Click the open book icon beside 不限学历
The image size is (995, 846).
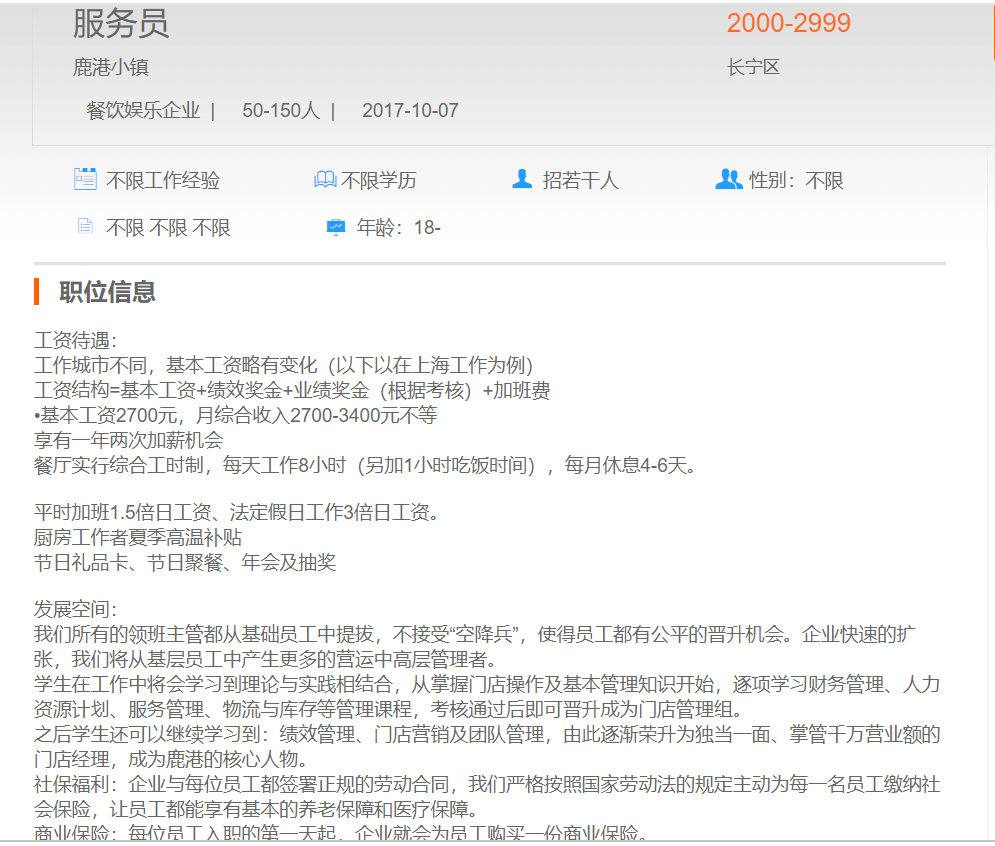[x=325, y=180]
